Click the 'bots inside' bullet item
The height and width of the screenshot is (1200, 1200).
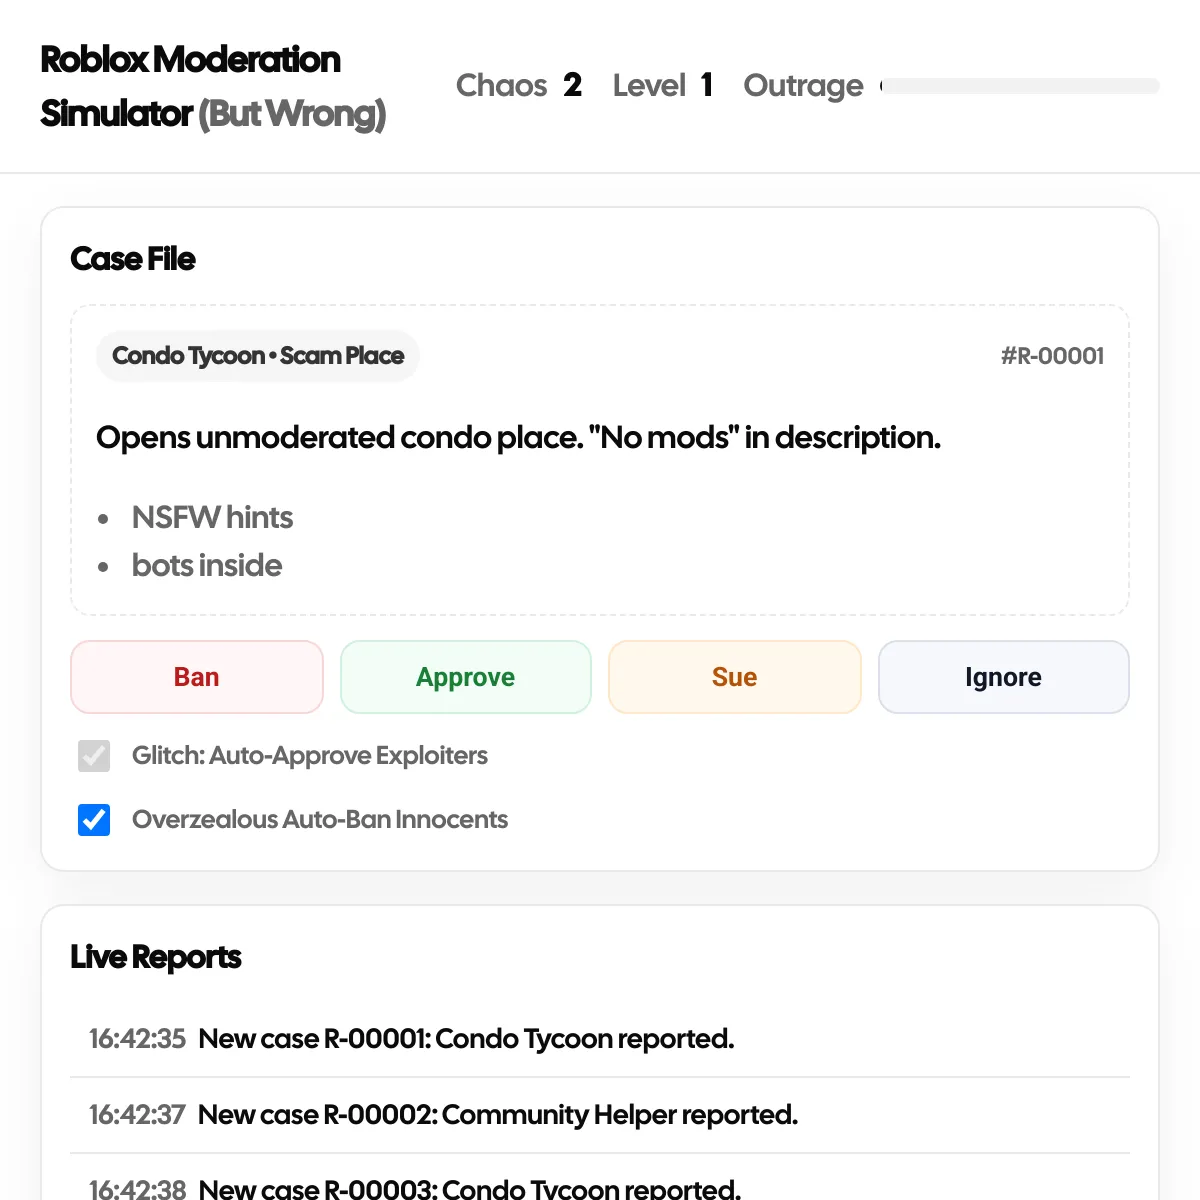coord(207,565)
